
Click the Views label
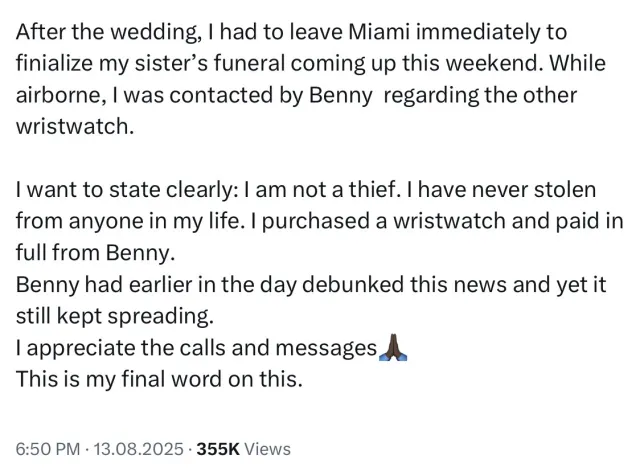click(267, 449)
